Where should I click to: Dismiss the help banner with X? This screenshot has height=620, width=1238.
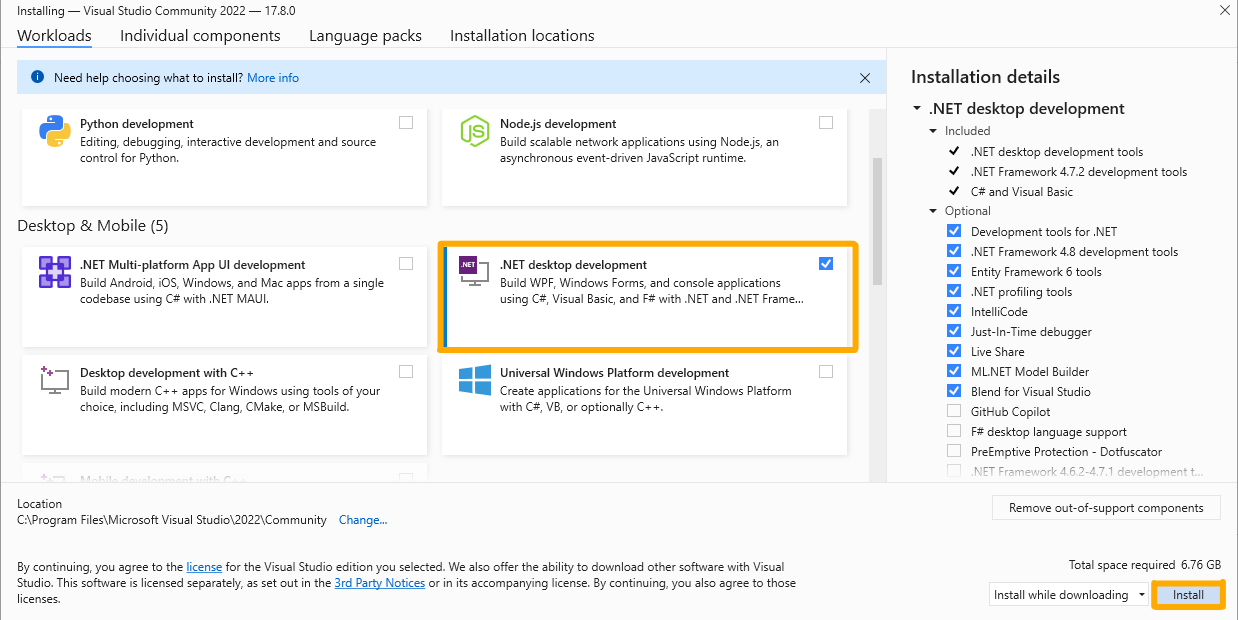[865, 77]
